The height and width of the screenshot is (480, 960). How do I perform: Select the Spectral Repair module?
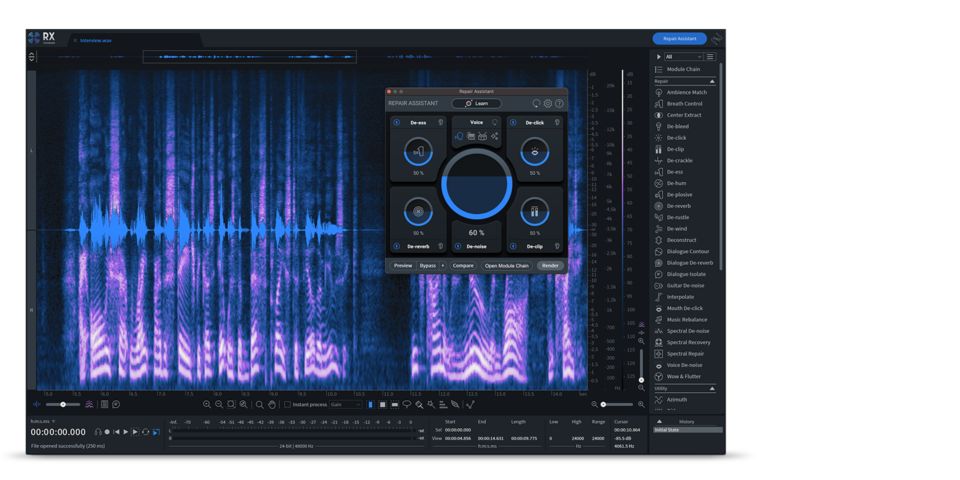tap(685, 354)
